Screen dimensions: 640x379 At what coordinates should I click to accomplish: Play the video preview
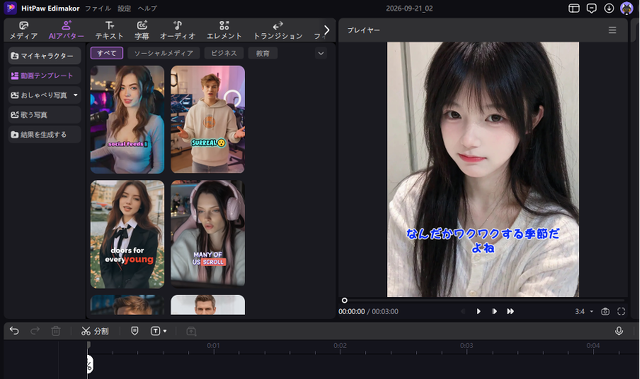coord(478,311)
